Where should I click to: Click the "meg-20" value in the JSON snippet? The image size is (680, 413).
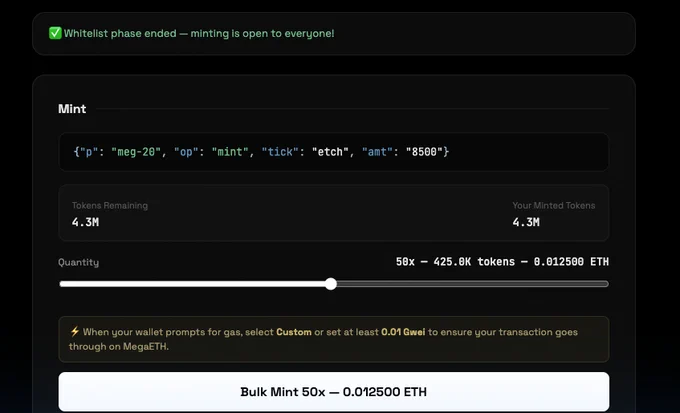click(136, 152)
